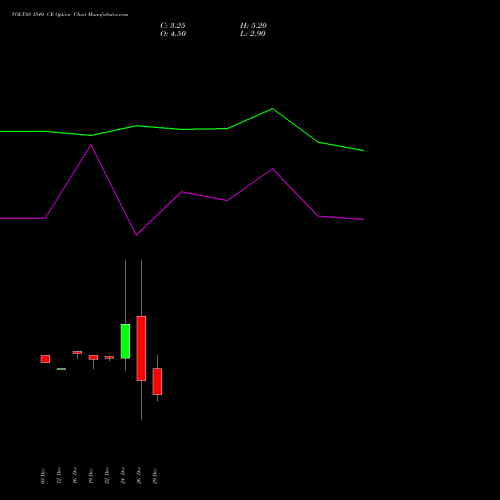Click the 19 Dec date label
500x500 pixels.
pyautogui.click(x=91, y=476)
